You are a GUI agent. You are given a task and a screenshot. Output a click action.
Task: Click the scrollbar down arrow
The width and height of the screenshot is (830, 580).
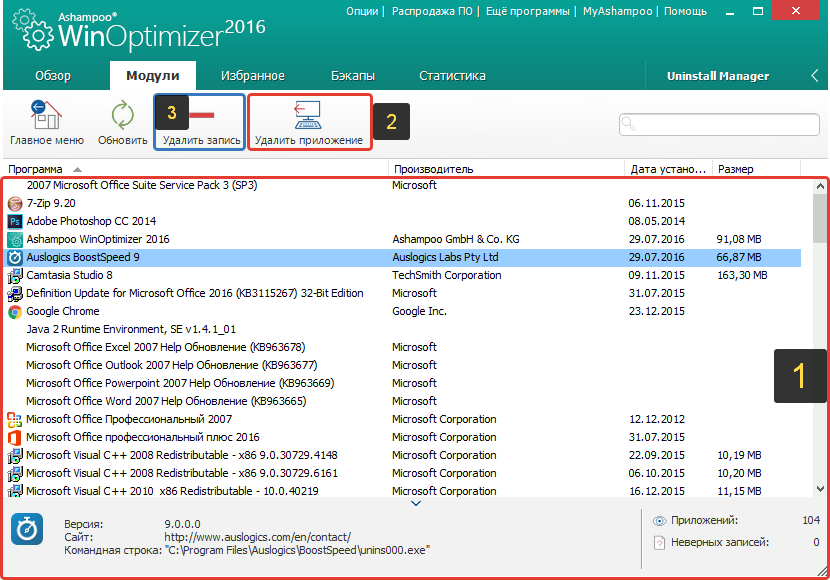tap(820, 489)
